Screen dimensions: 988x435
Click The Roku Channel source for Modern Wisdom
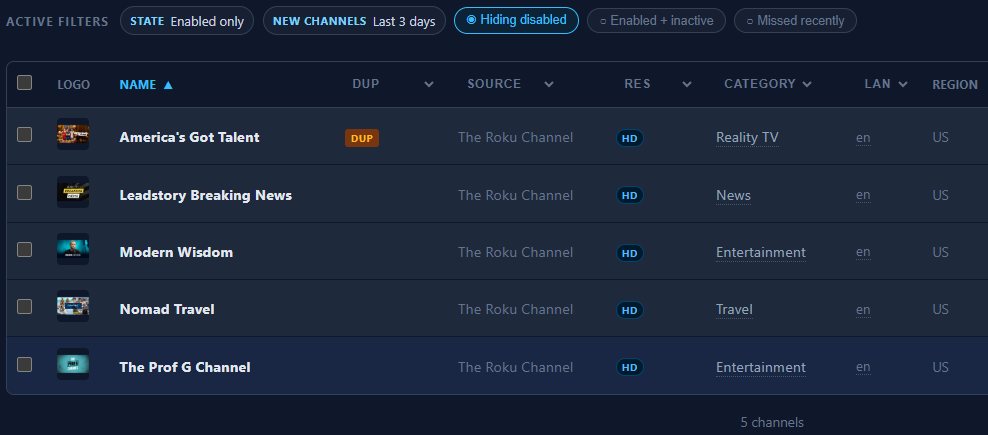tap(515, 252)
